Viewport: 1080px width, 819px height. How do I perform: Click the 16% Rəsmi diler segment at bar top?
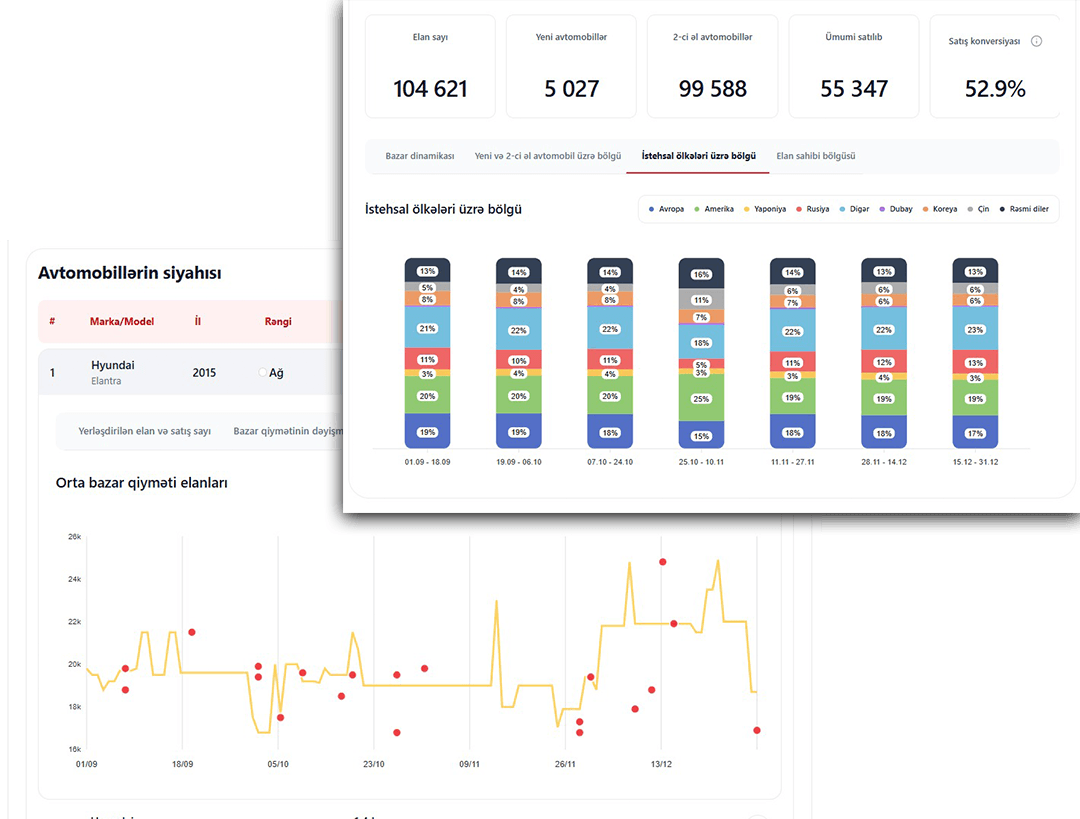tap(701, 273)
